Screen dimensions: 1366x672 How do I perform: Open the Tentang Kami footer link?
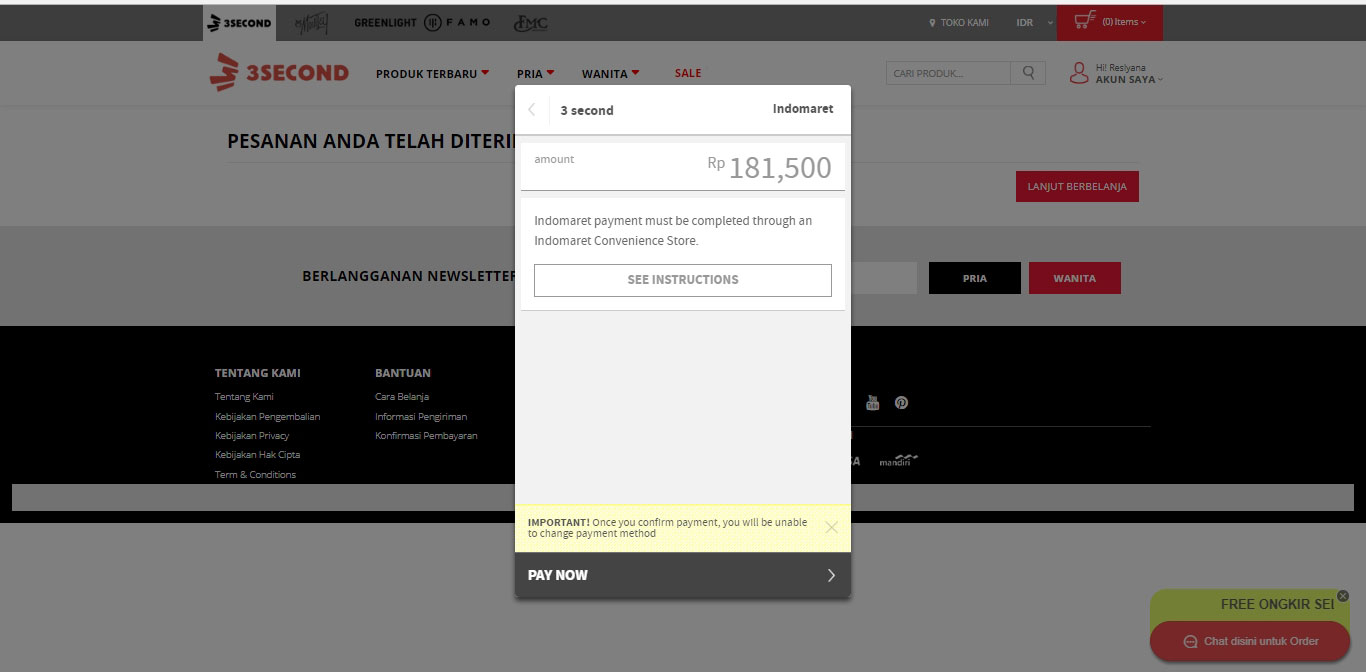[244, 397]
